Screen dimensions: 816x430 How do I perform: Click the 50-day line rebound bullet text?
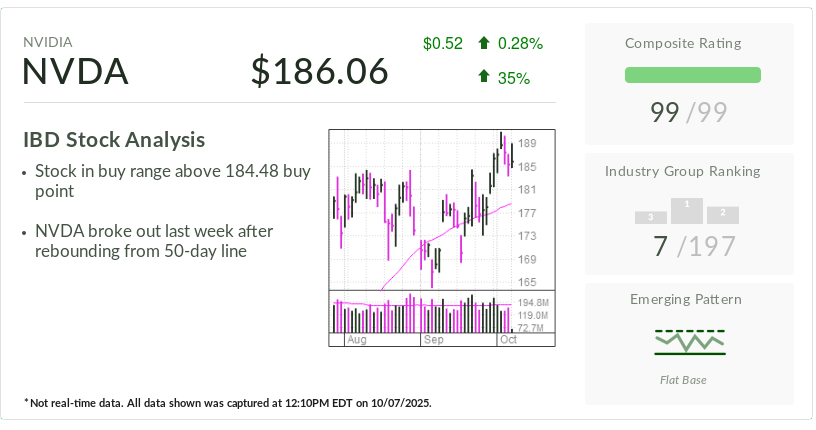[154, 241]
